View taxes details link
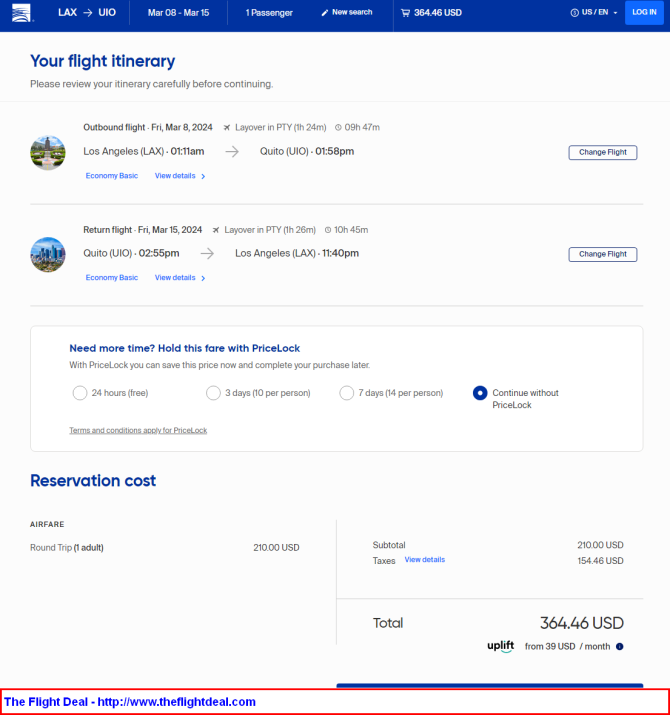670x715 pixels. [425, 560]
